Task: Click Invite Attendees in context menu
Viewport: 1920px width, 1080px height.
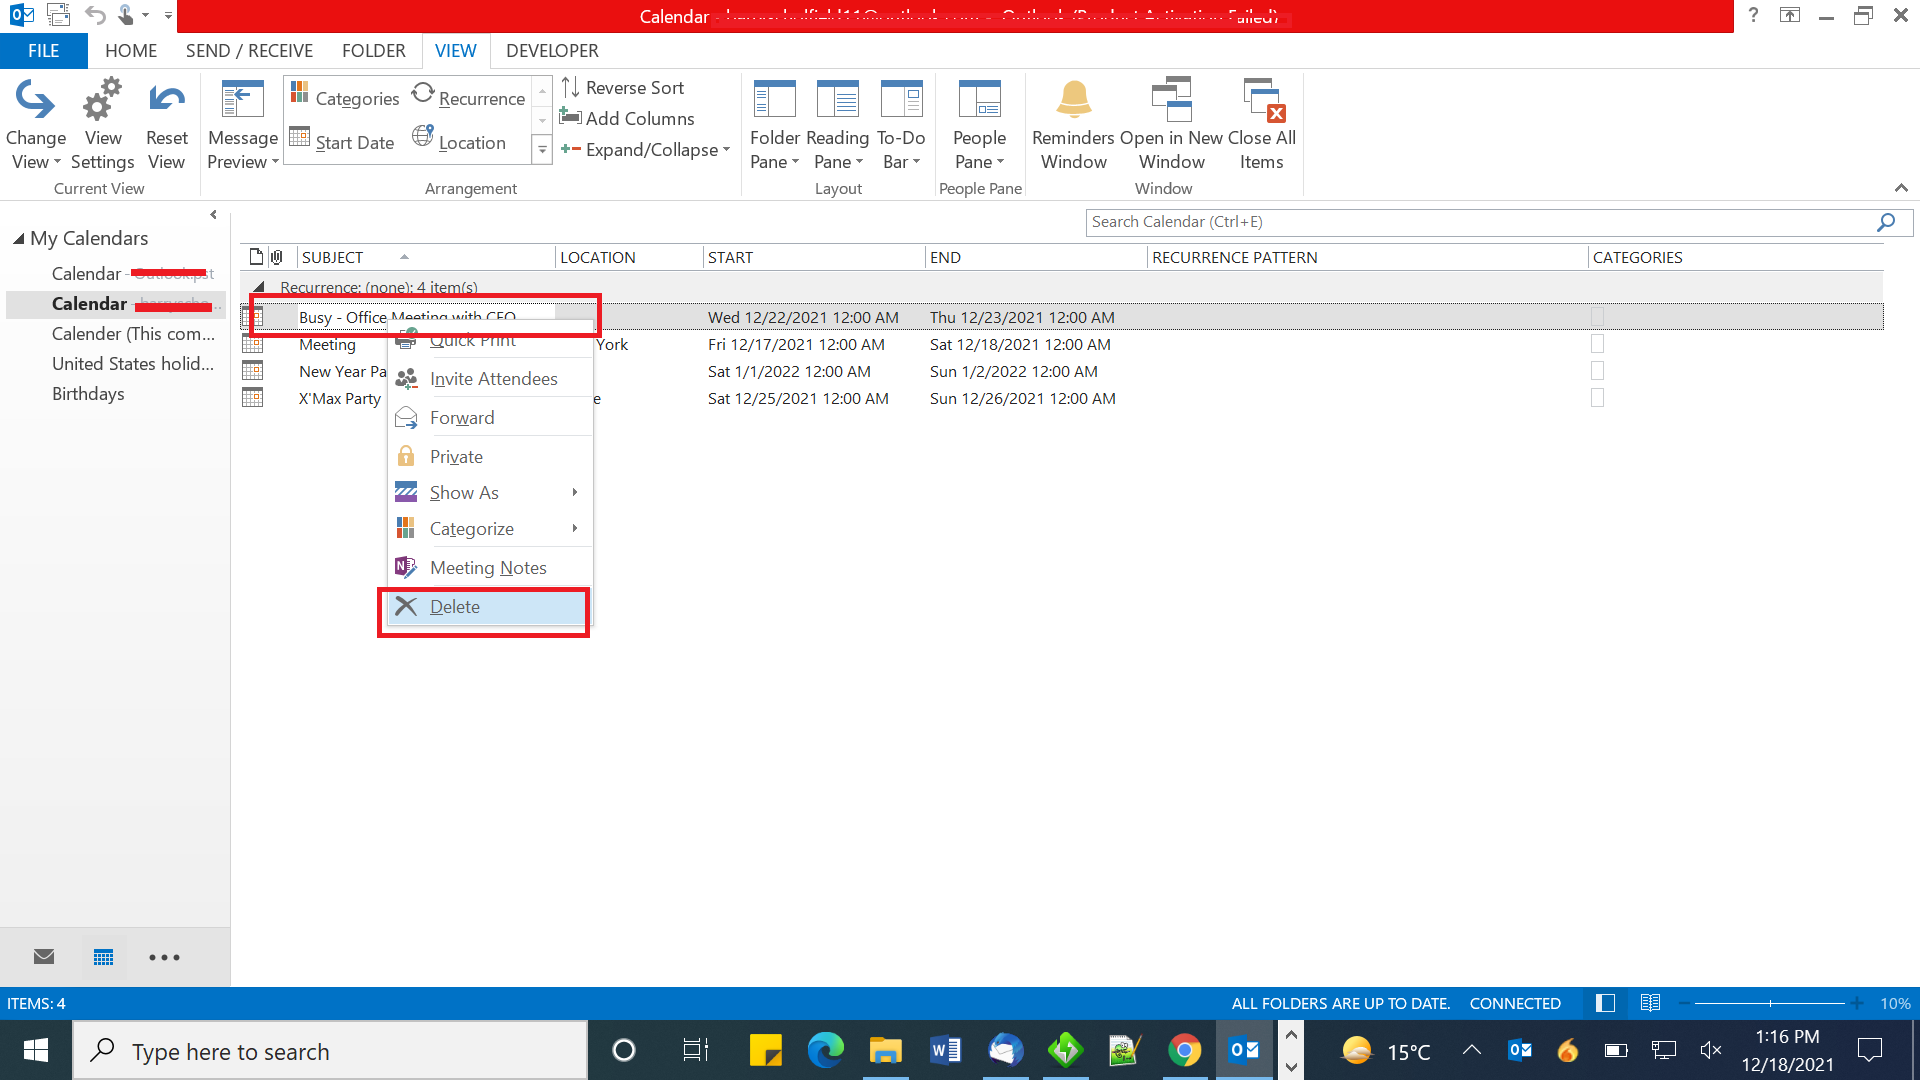Action: (x=493, y=380)
